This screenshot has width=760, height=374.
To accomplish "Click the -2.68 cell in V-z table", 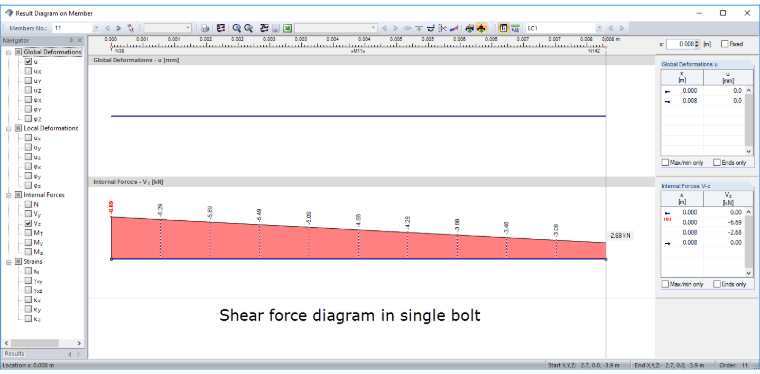I will 724,233.
